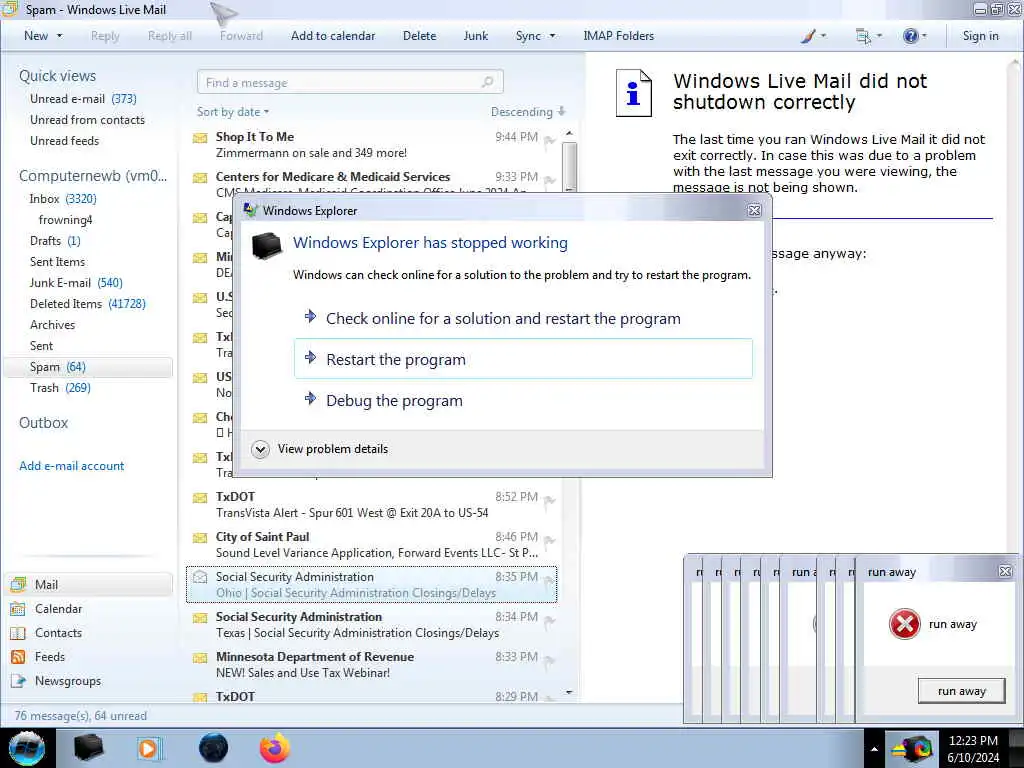Click the search magnifier in Find a message
The height and width of the screenshot is (768, 1024).
click(487, 82)
